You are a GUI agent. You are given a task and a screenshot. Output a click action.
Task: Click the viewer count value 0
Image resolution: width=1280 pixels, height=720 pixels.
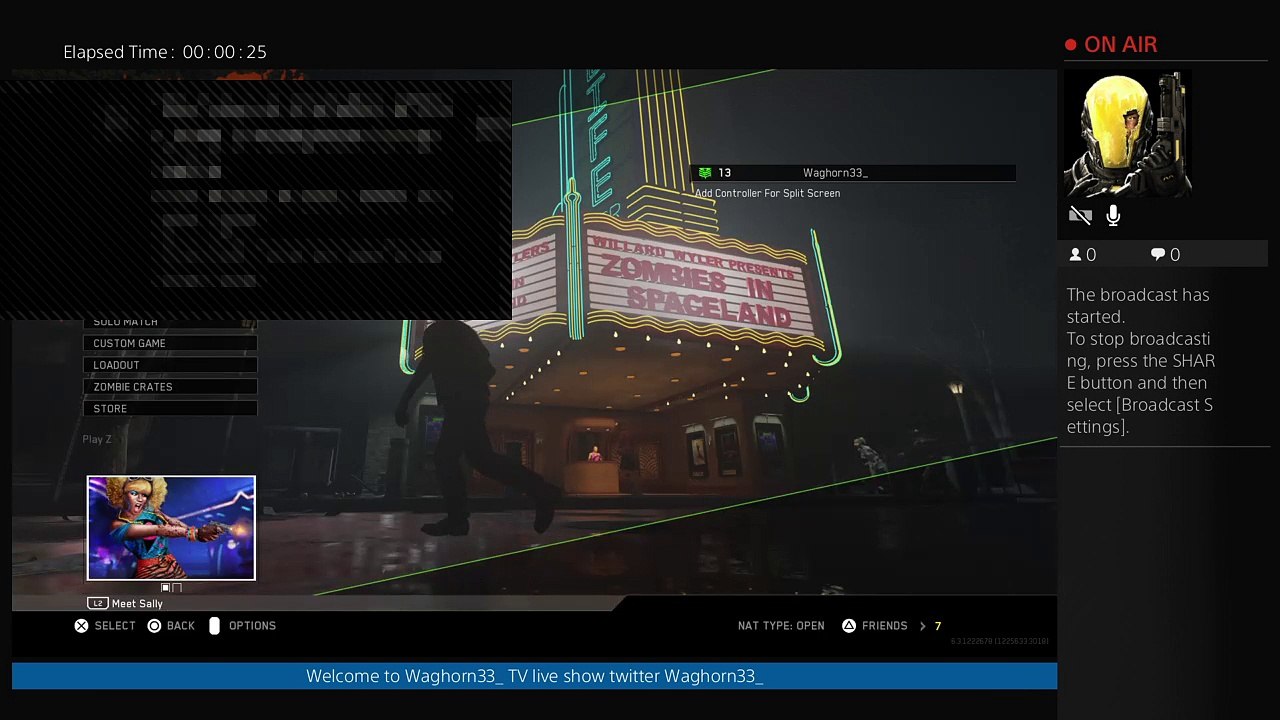(x=1091, y=255)
